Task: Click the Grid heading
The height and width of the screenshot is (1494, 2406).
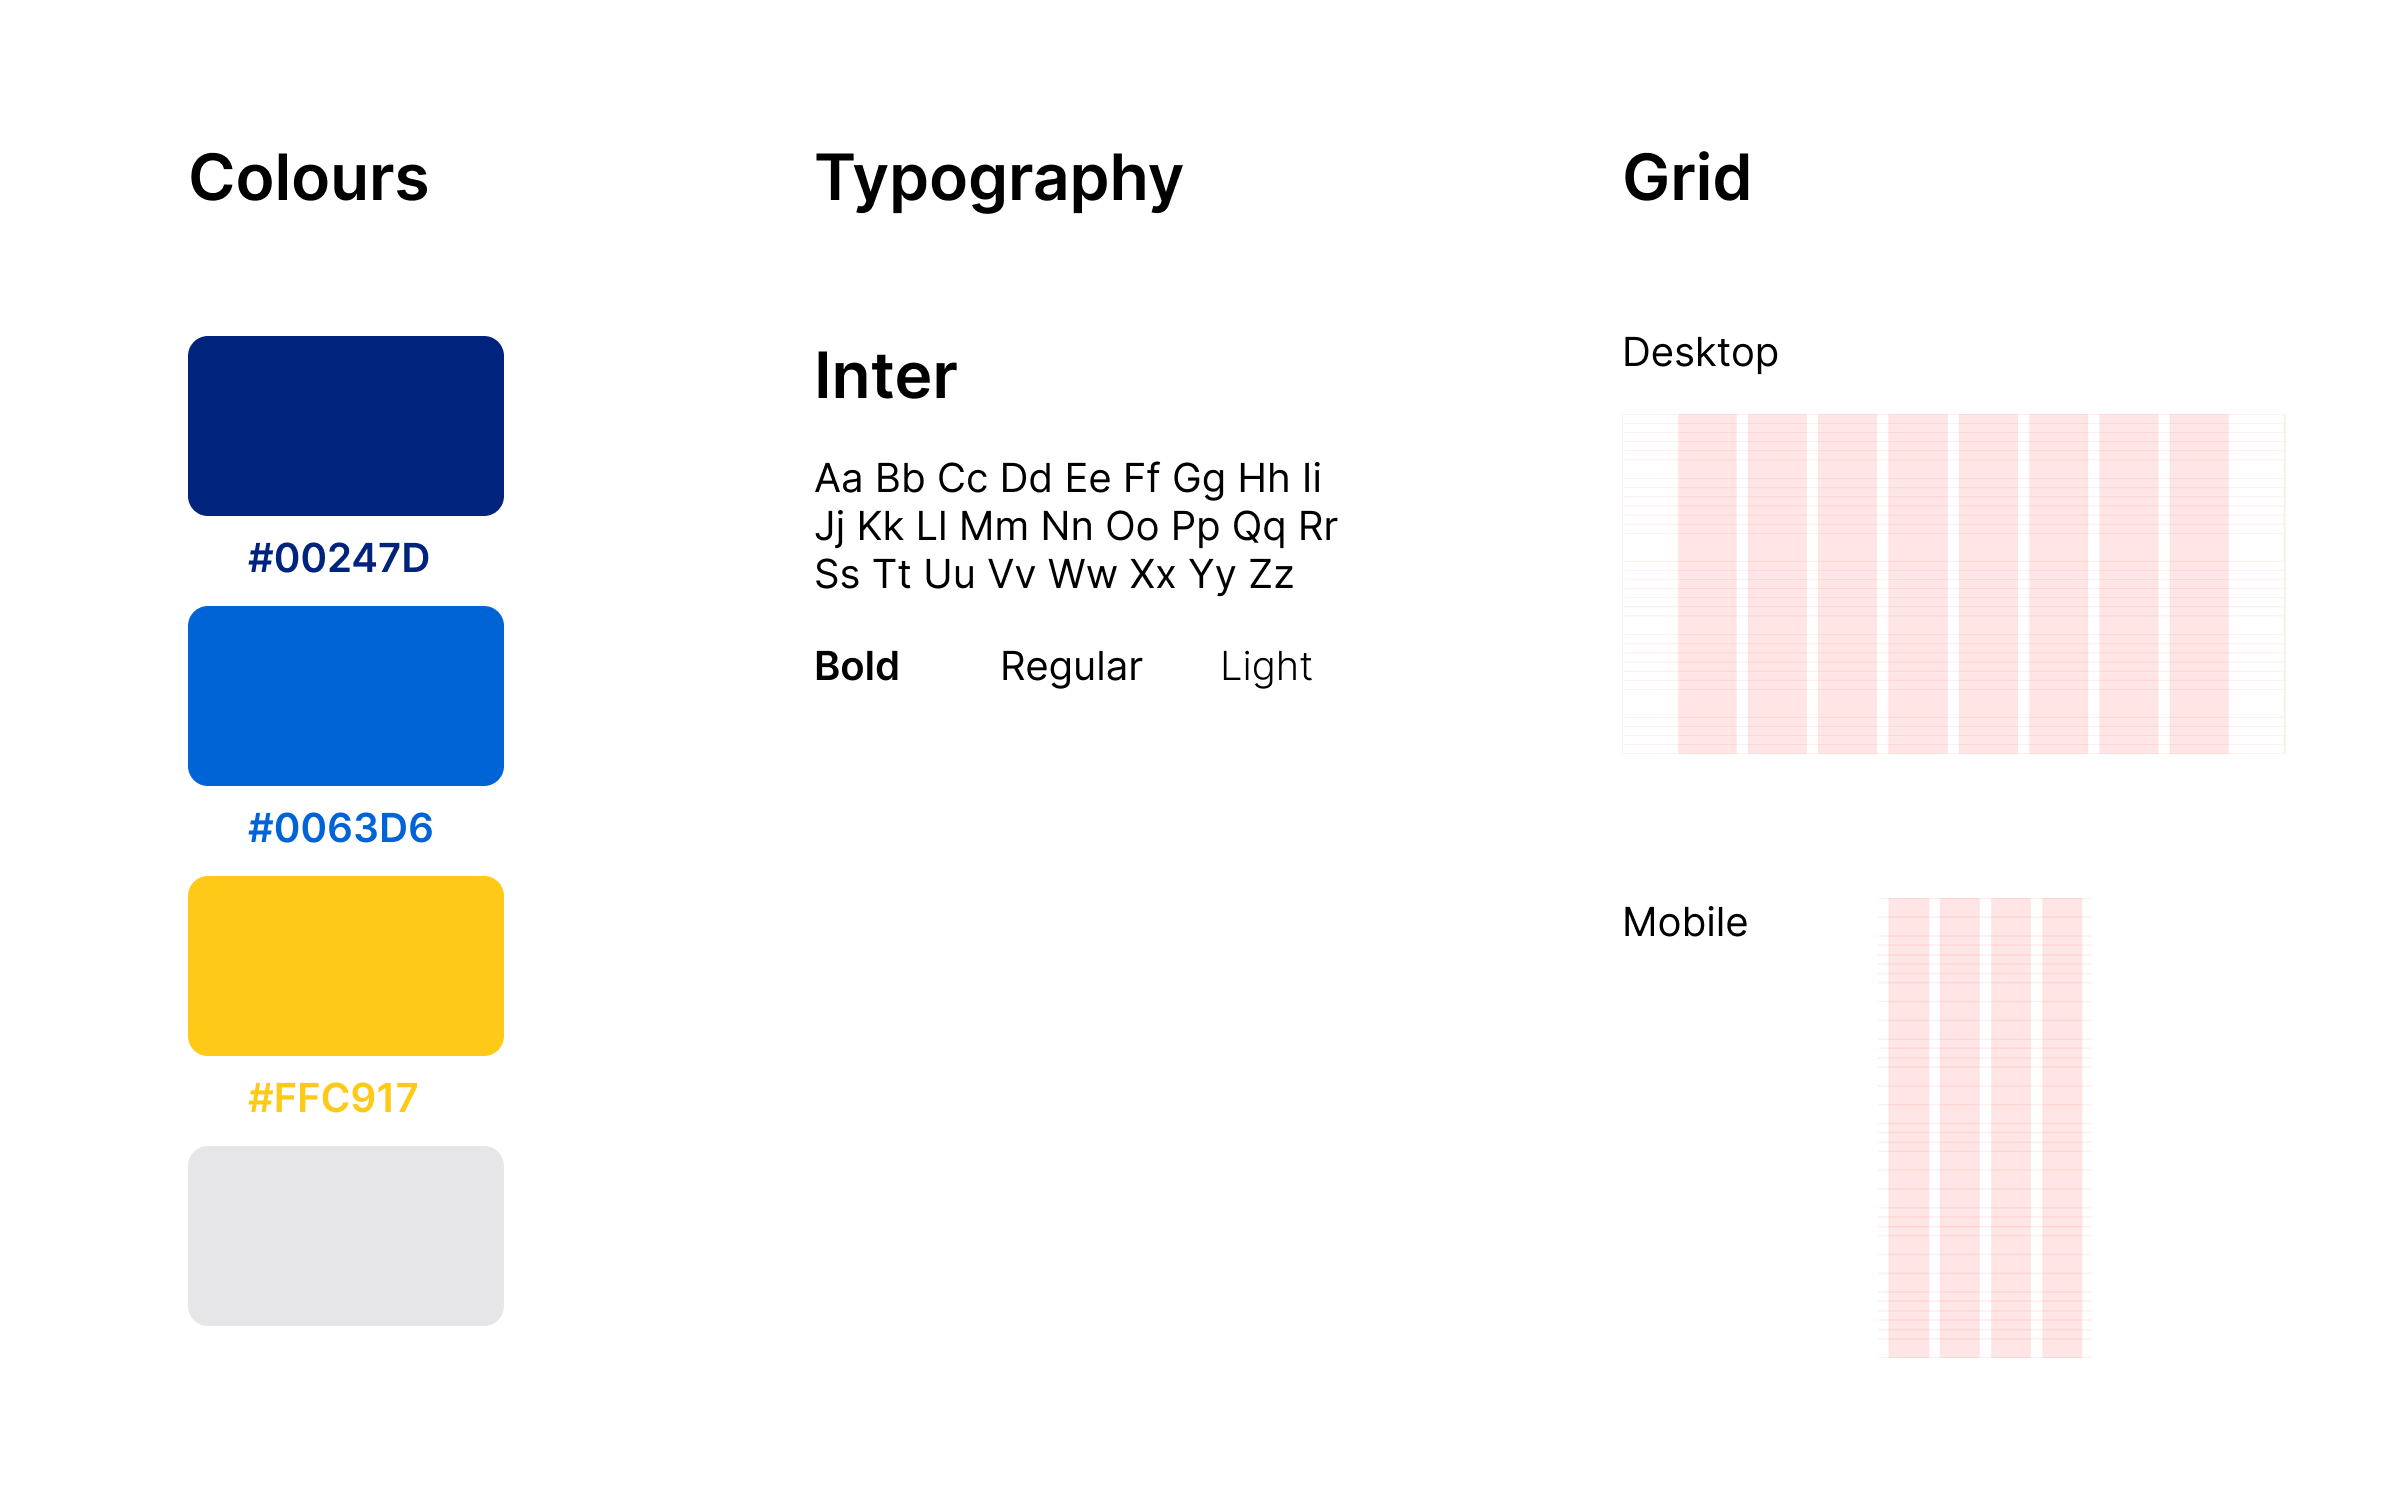Action: coord(1687,178)
